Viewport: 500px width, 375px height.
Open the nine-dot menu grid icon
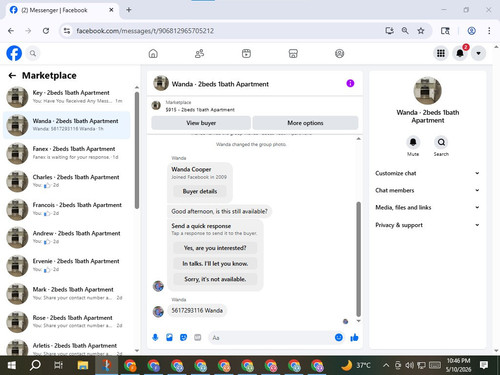click(x=441, y=53)
